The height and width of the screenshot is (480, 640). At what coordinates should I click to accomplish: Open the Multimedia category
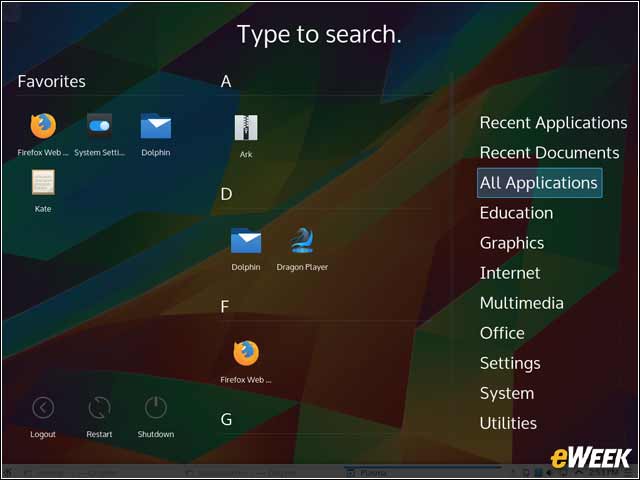coord(522,303)
